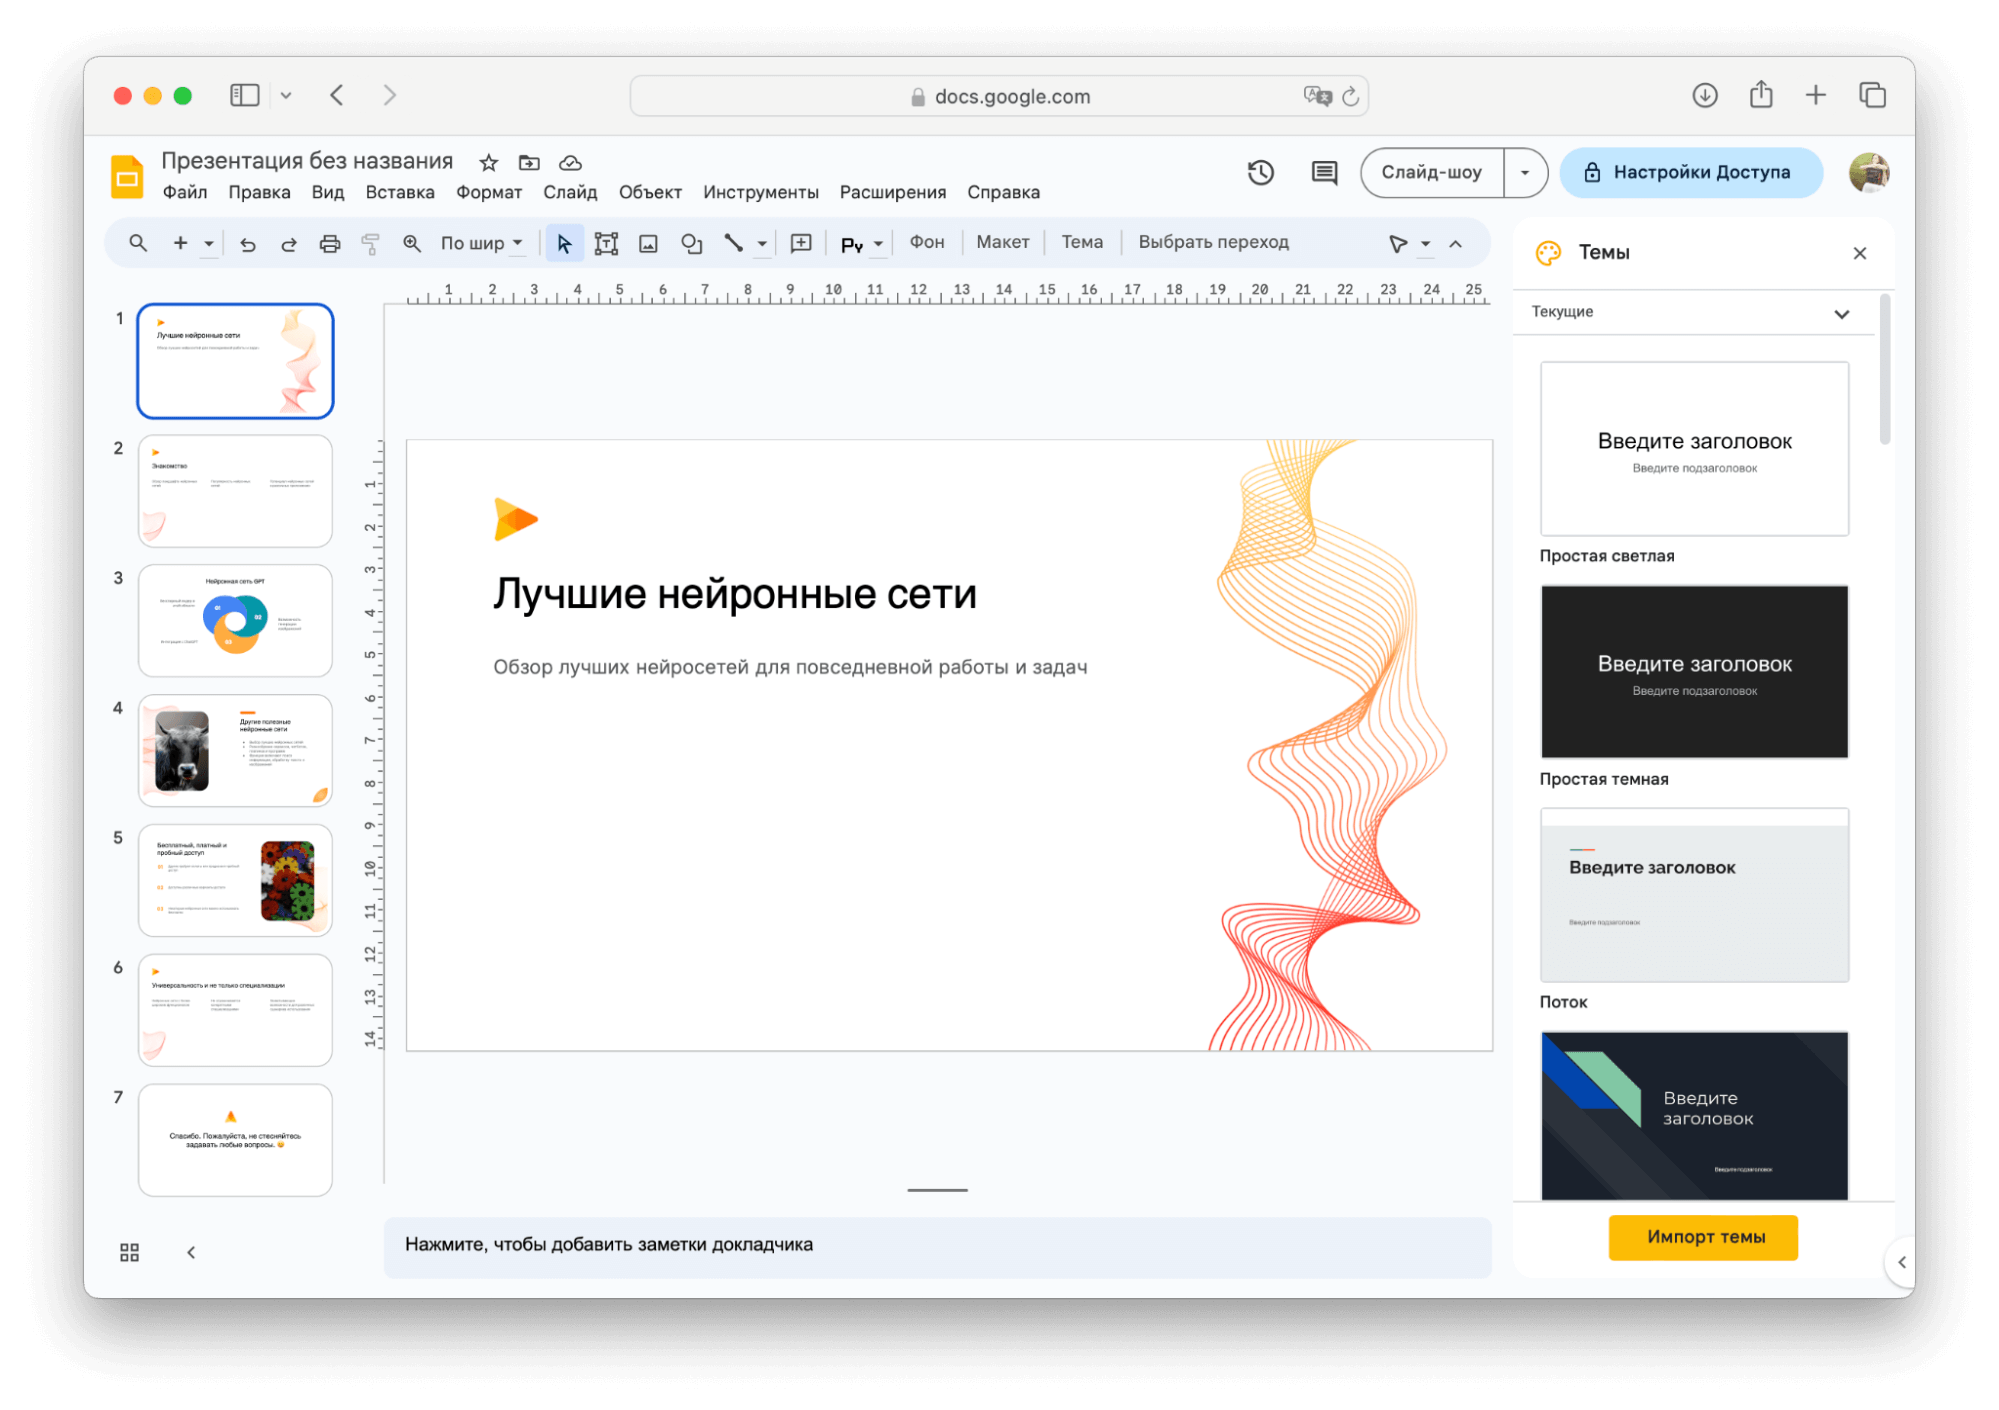
Task: Open the Инструменты menu
Action: [760, 192]
